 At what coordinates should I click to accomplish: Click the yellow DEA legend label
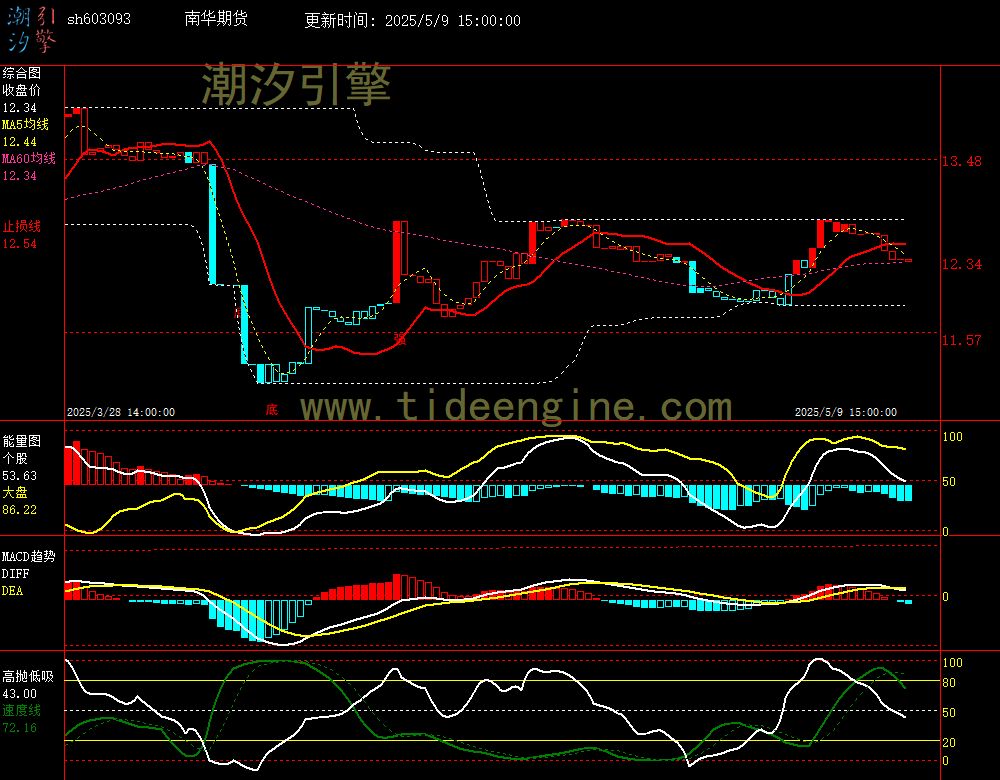point(13,591)
